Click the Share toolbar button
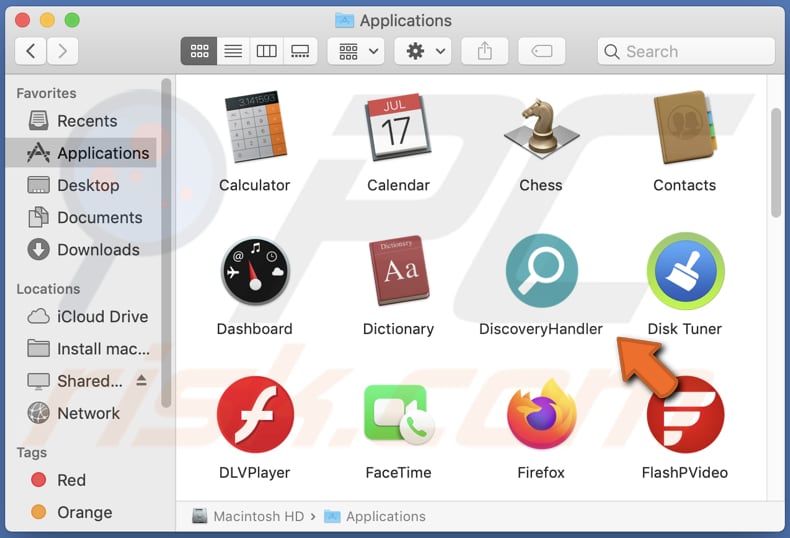The height and width of the screenshot is (538, 790). [x=485, y=51]
